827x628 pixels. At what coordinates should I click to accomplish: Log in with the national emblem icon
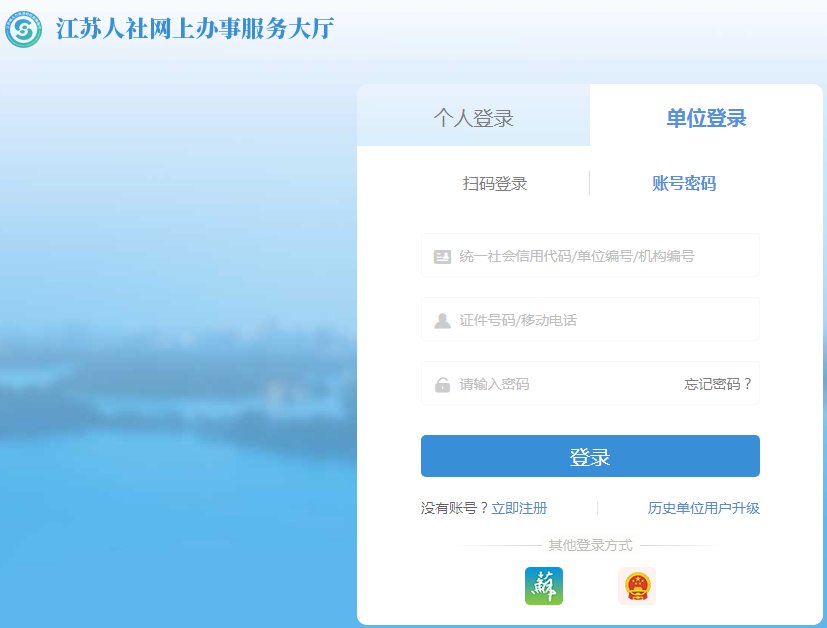pos(637,586)
